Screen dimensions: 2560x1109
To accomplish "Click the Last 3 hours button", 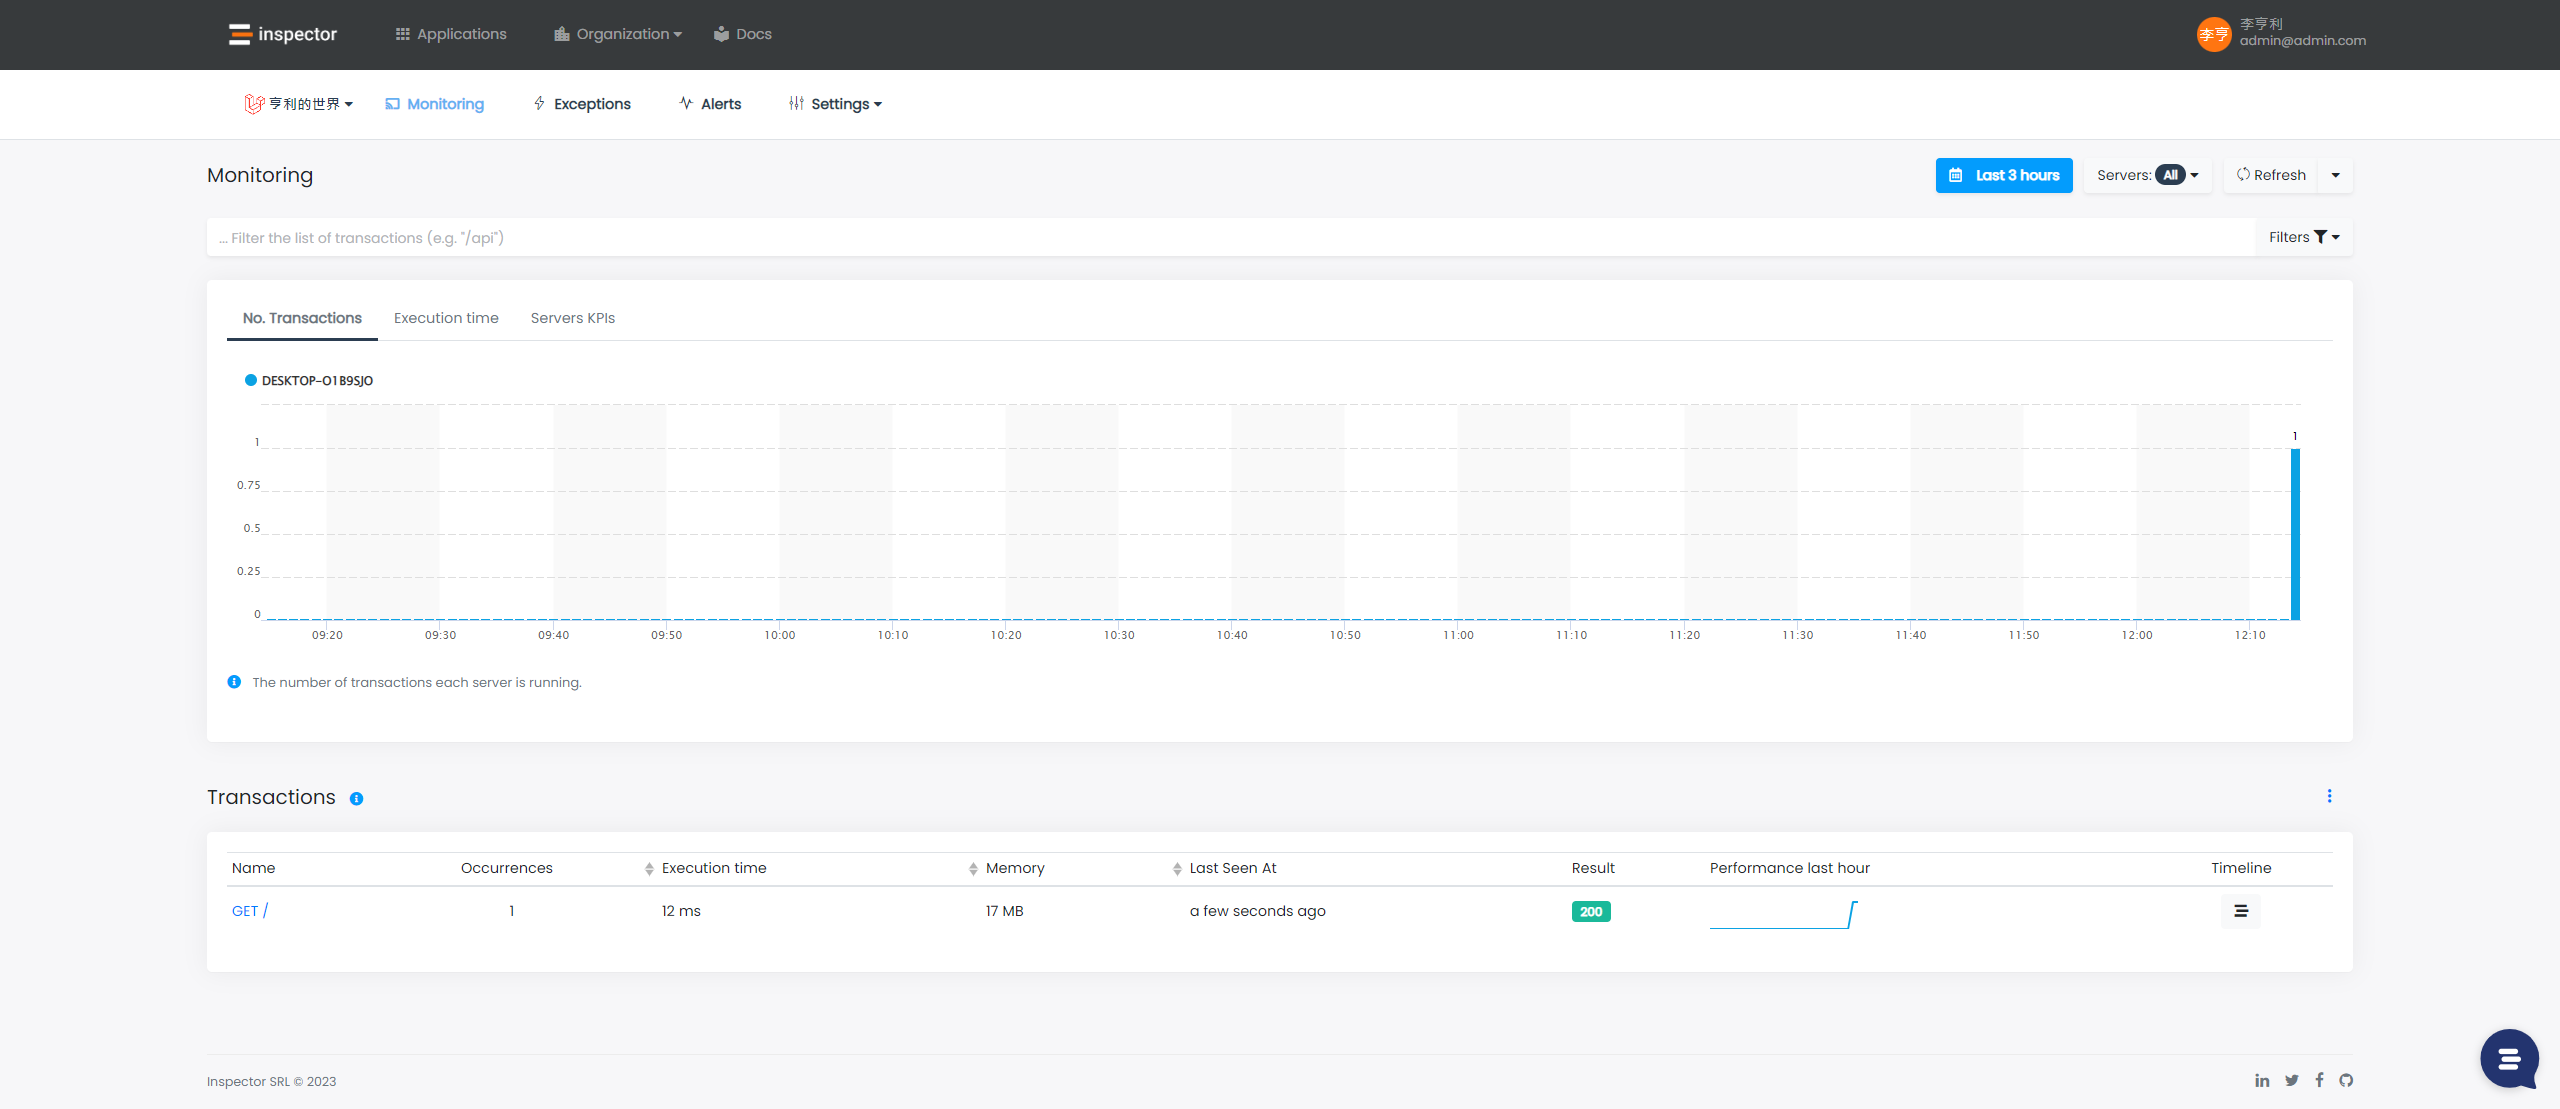I will click(2004, 175).
